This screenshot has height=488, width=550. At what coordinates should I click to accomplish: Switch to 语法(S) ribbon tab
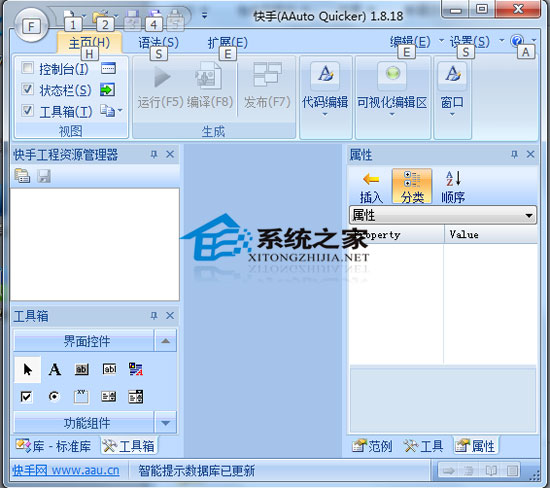158,43
